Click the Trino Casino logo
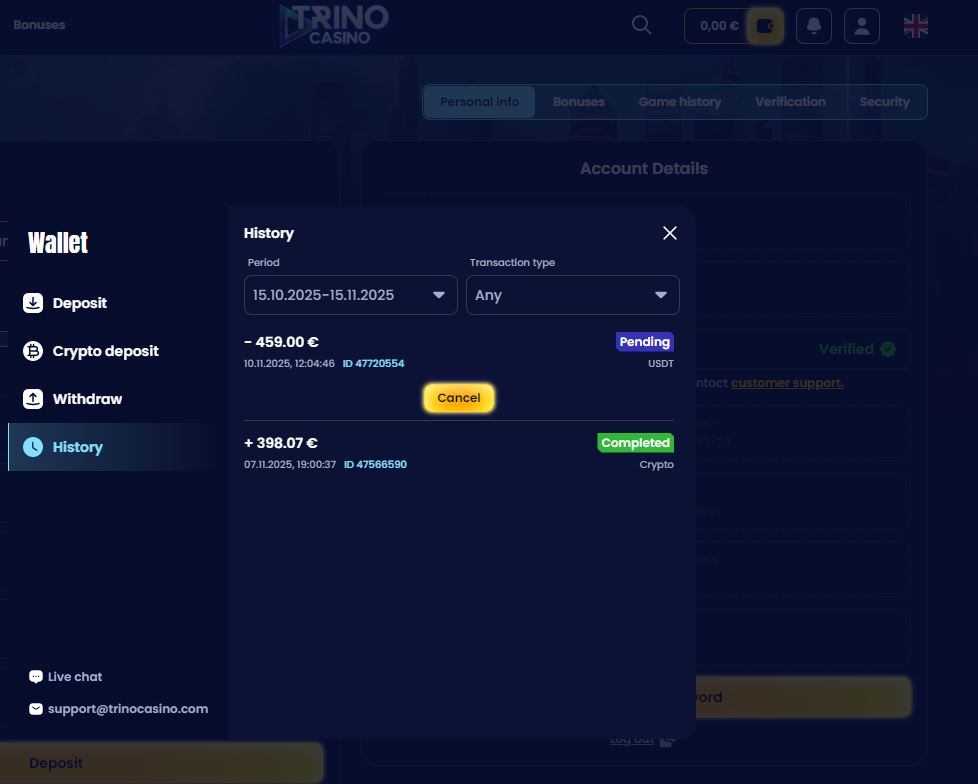 tap(334, 25)
